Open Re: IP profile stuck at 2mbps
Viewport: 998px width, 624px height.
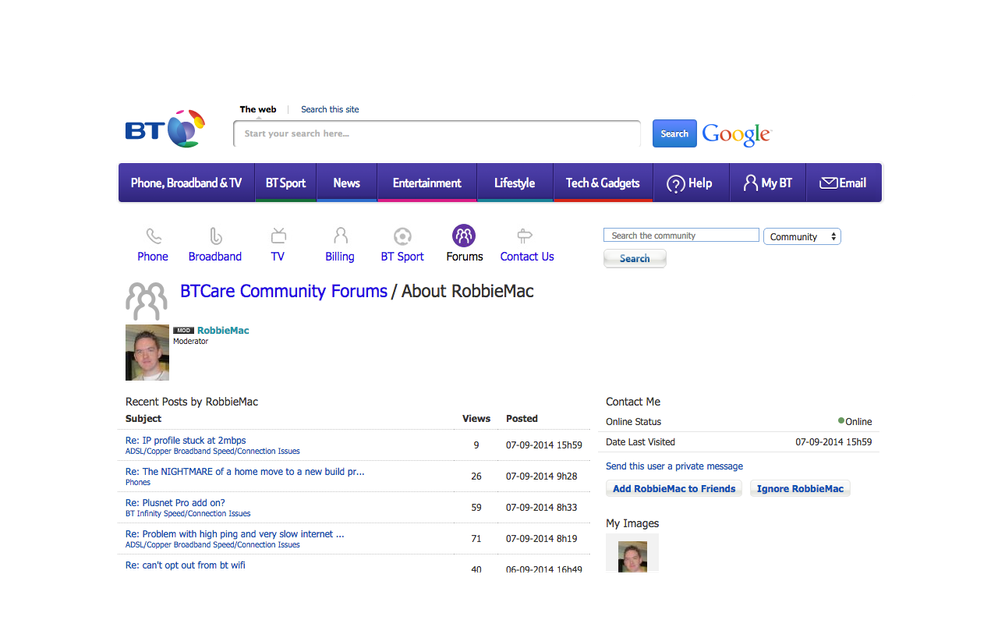185,440
